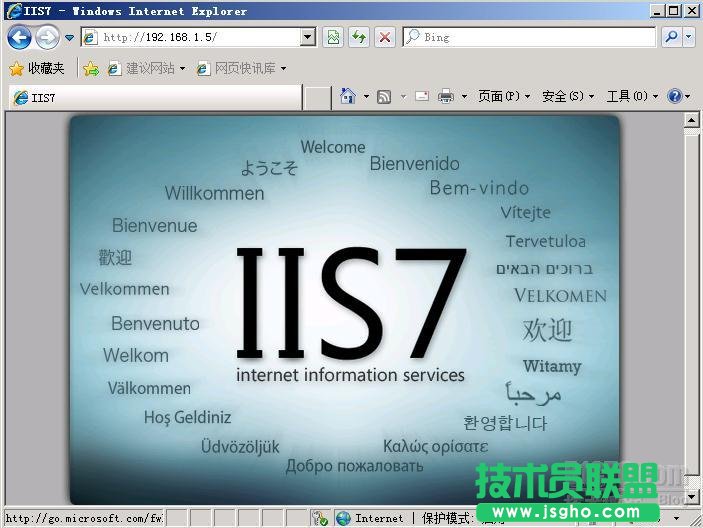Expand the 建议网站 dropdown arrow
The image size is (703, 528).
tap(182, 69)
